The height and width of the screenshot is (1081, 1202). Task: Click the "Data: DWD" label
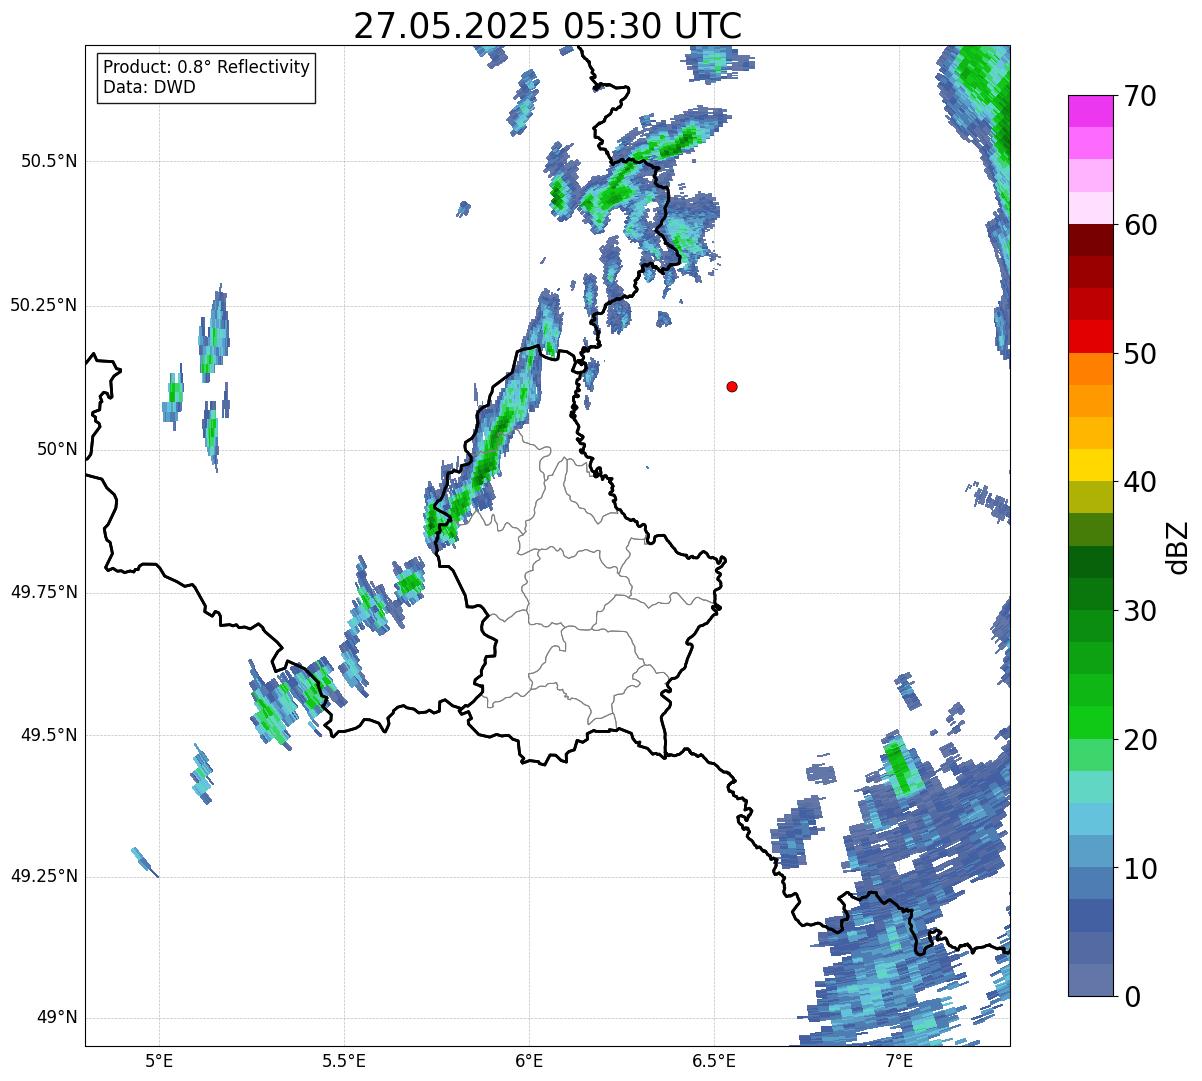point(149,87)
